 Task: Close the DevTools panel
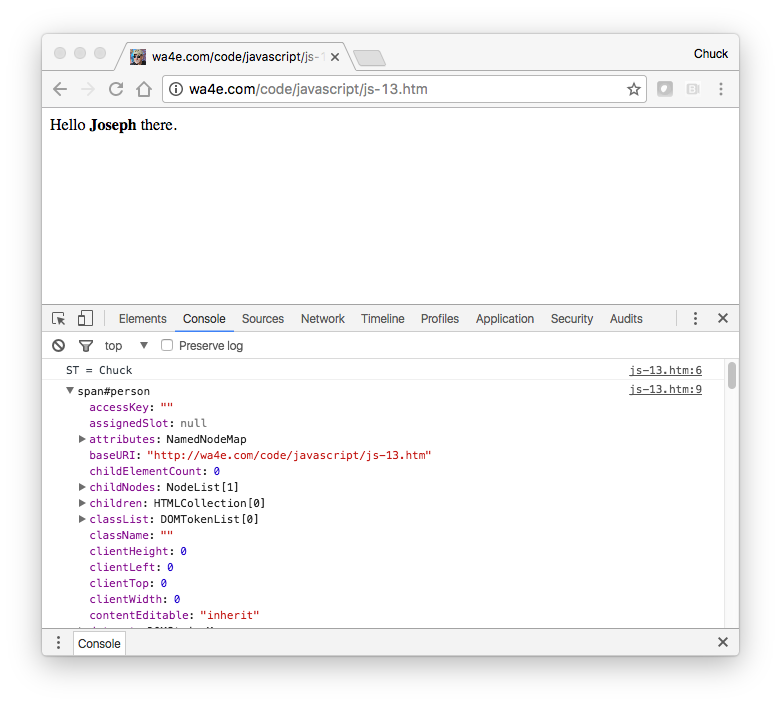[x=723, y=318]
